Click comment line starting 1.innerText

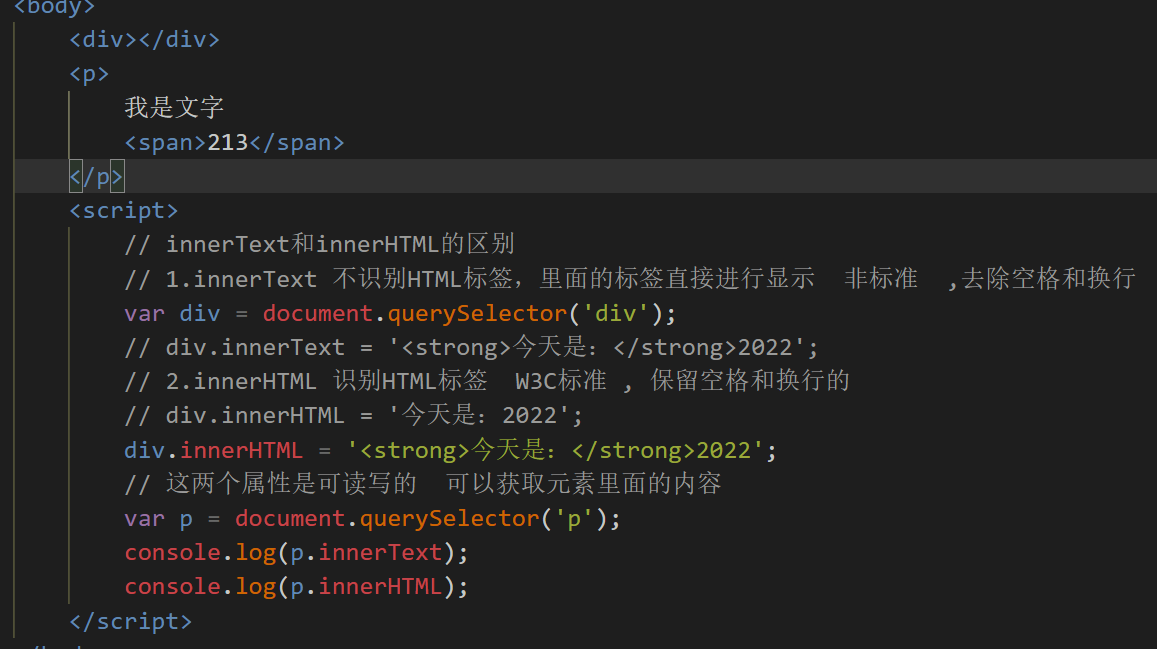pos(630,279)
